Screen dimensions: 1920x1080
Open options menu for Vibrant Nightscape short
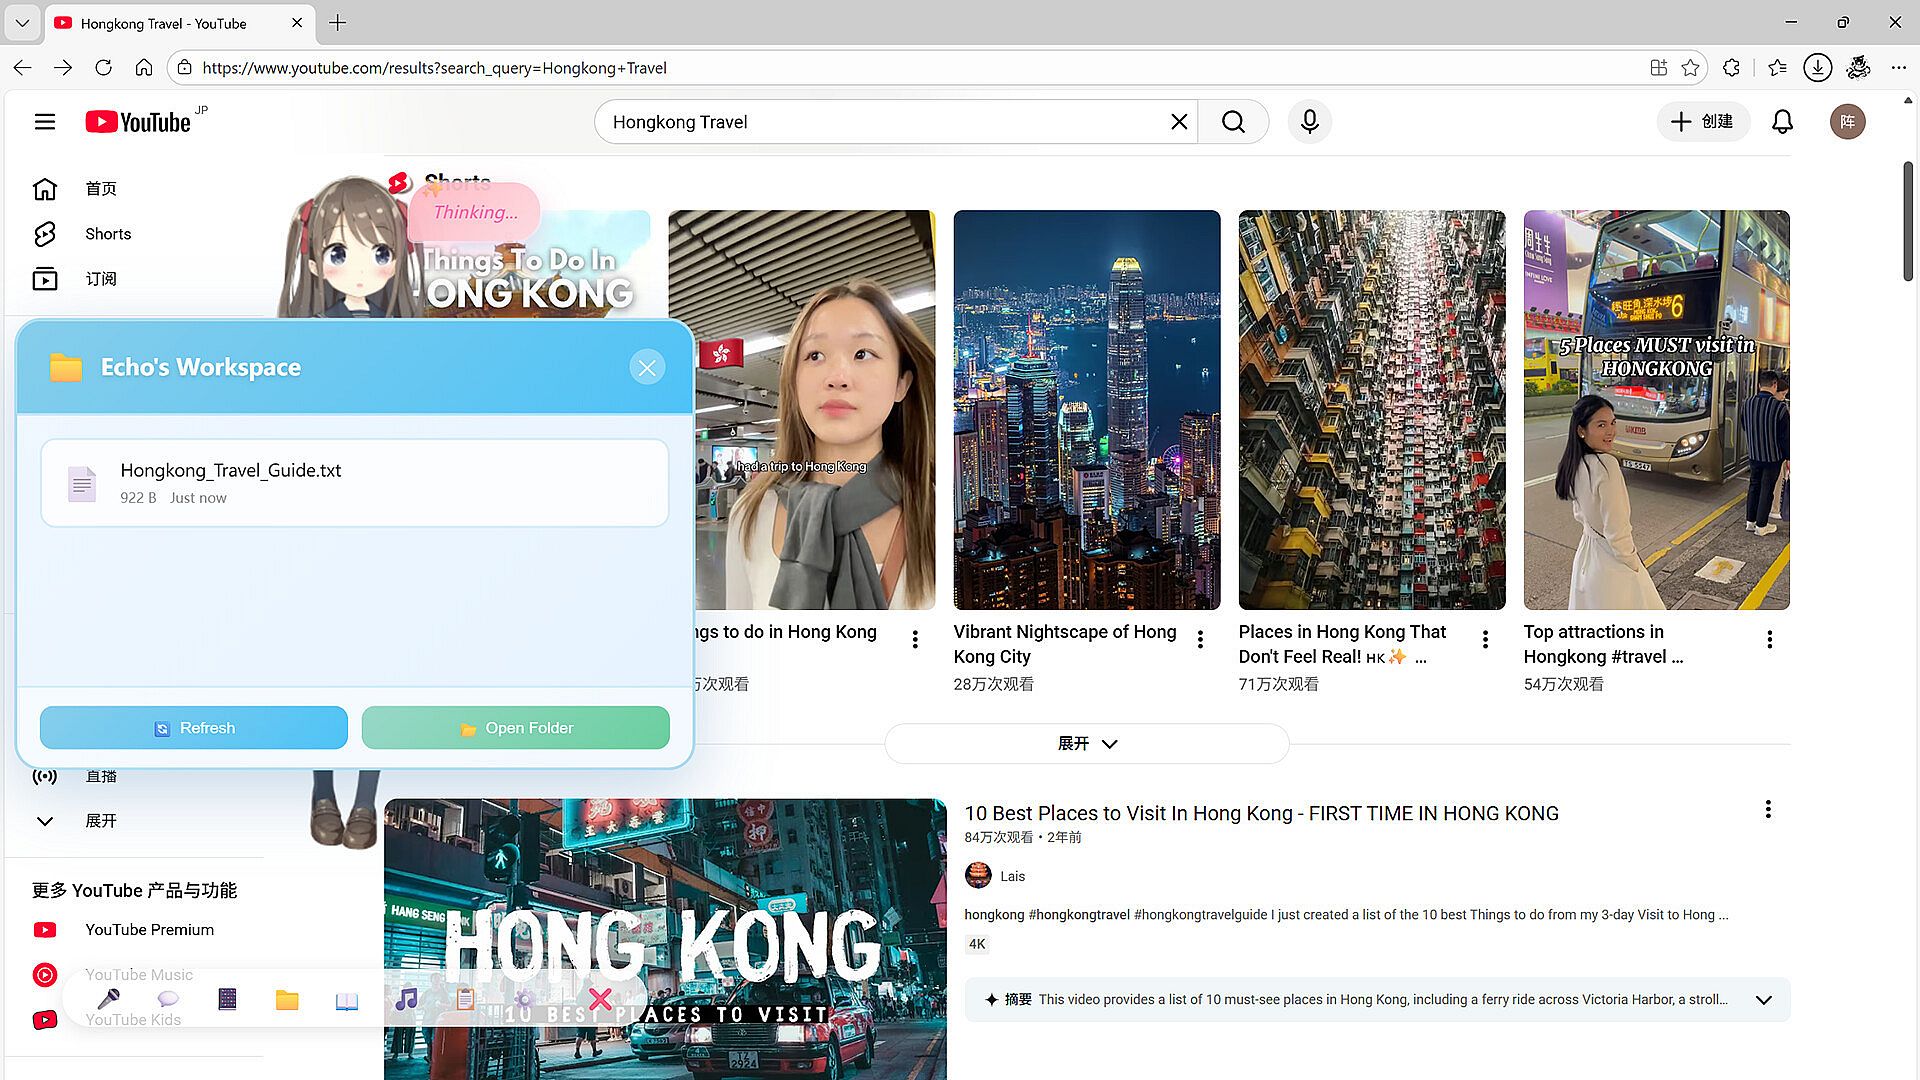pyautogui.click(x=1200, y=639)
